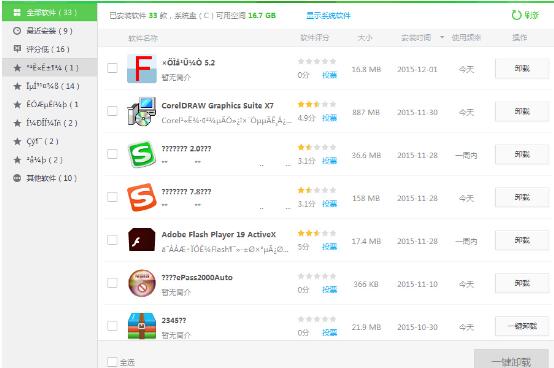This screenshot has height=368, width=554.
Task: Click the rating stars of the green S 2.0 app
Action: click(x=317, y=147)
